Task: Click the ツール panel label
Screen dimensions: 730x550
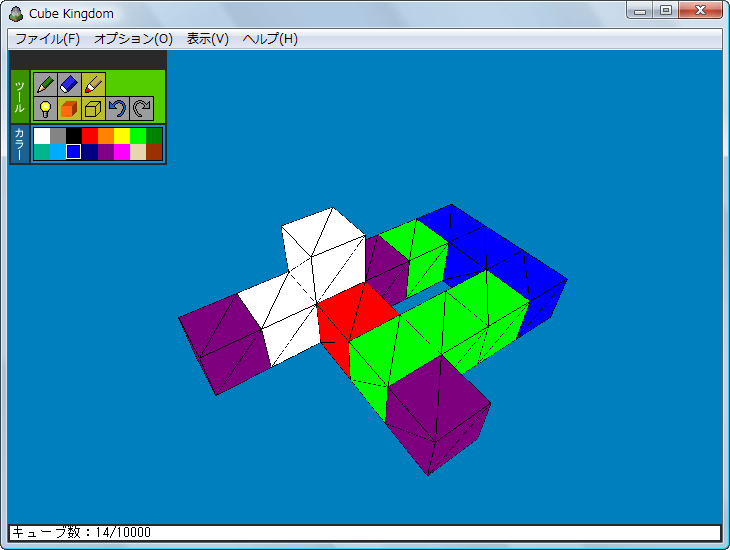Action: (20, 96)
